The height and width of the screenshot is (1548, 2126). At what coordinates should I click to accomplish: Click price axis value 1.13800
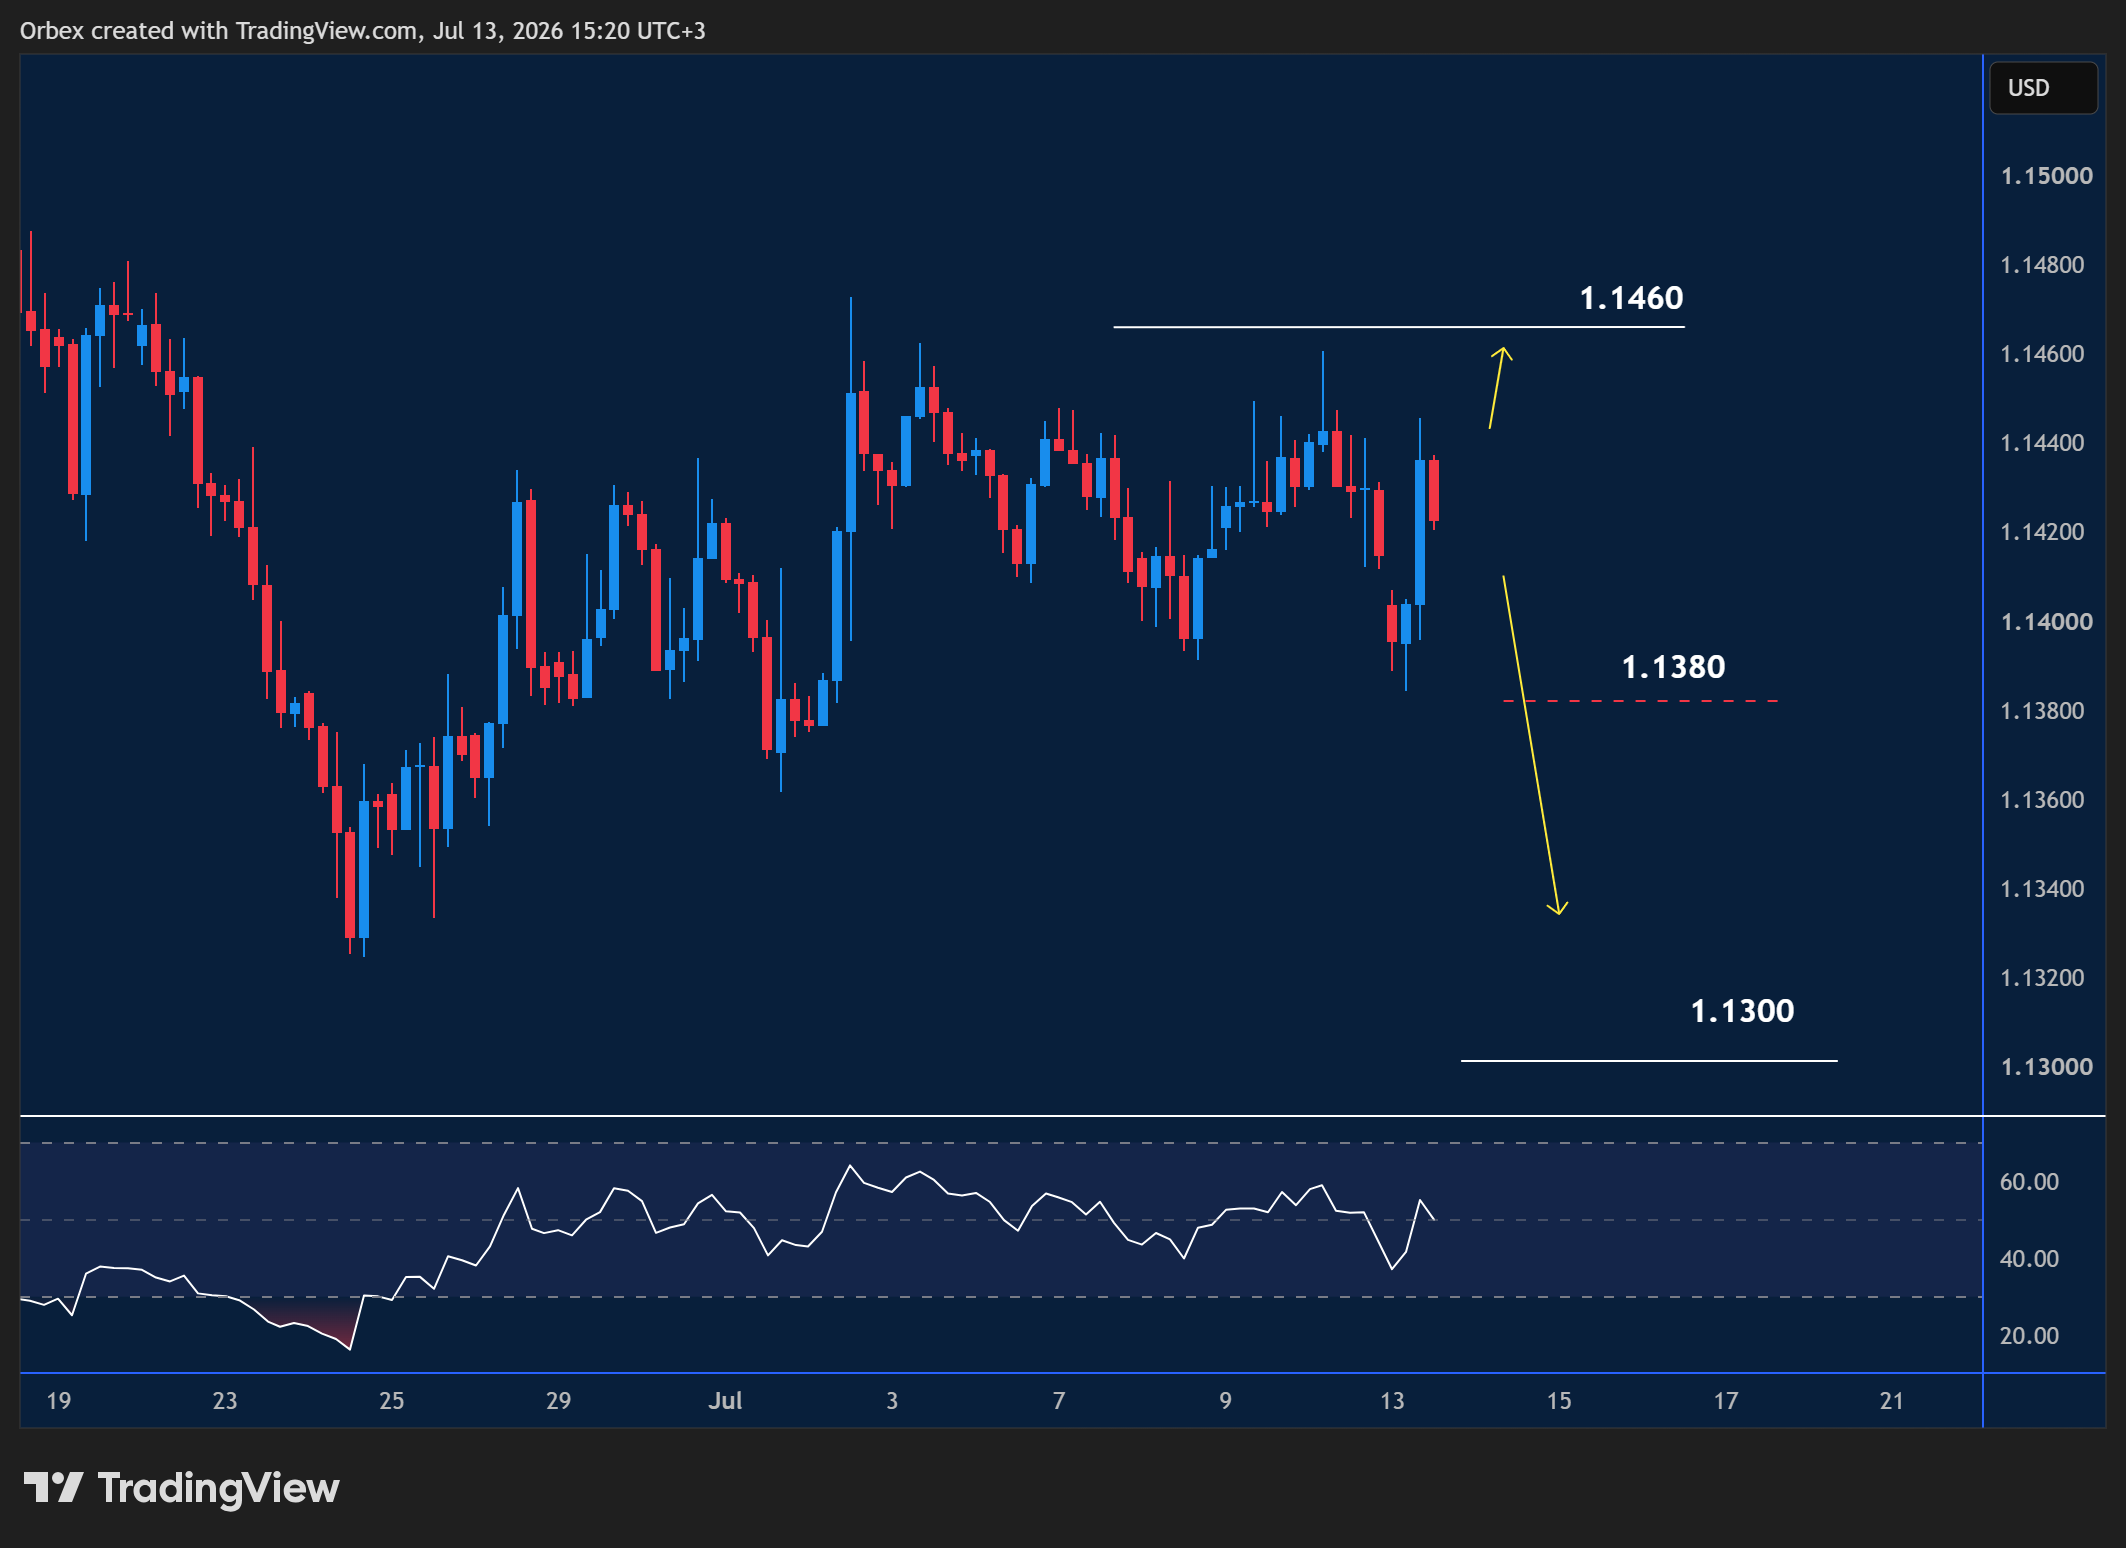point(2042,711)
